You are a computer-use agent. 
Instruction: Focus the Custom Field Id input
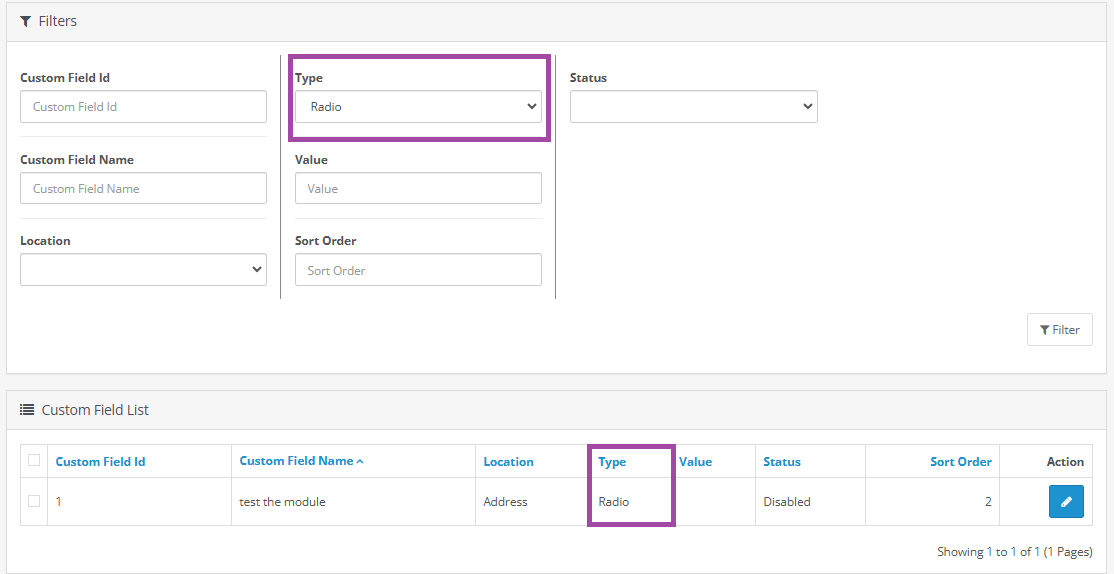pos(143,107)
